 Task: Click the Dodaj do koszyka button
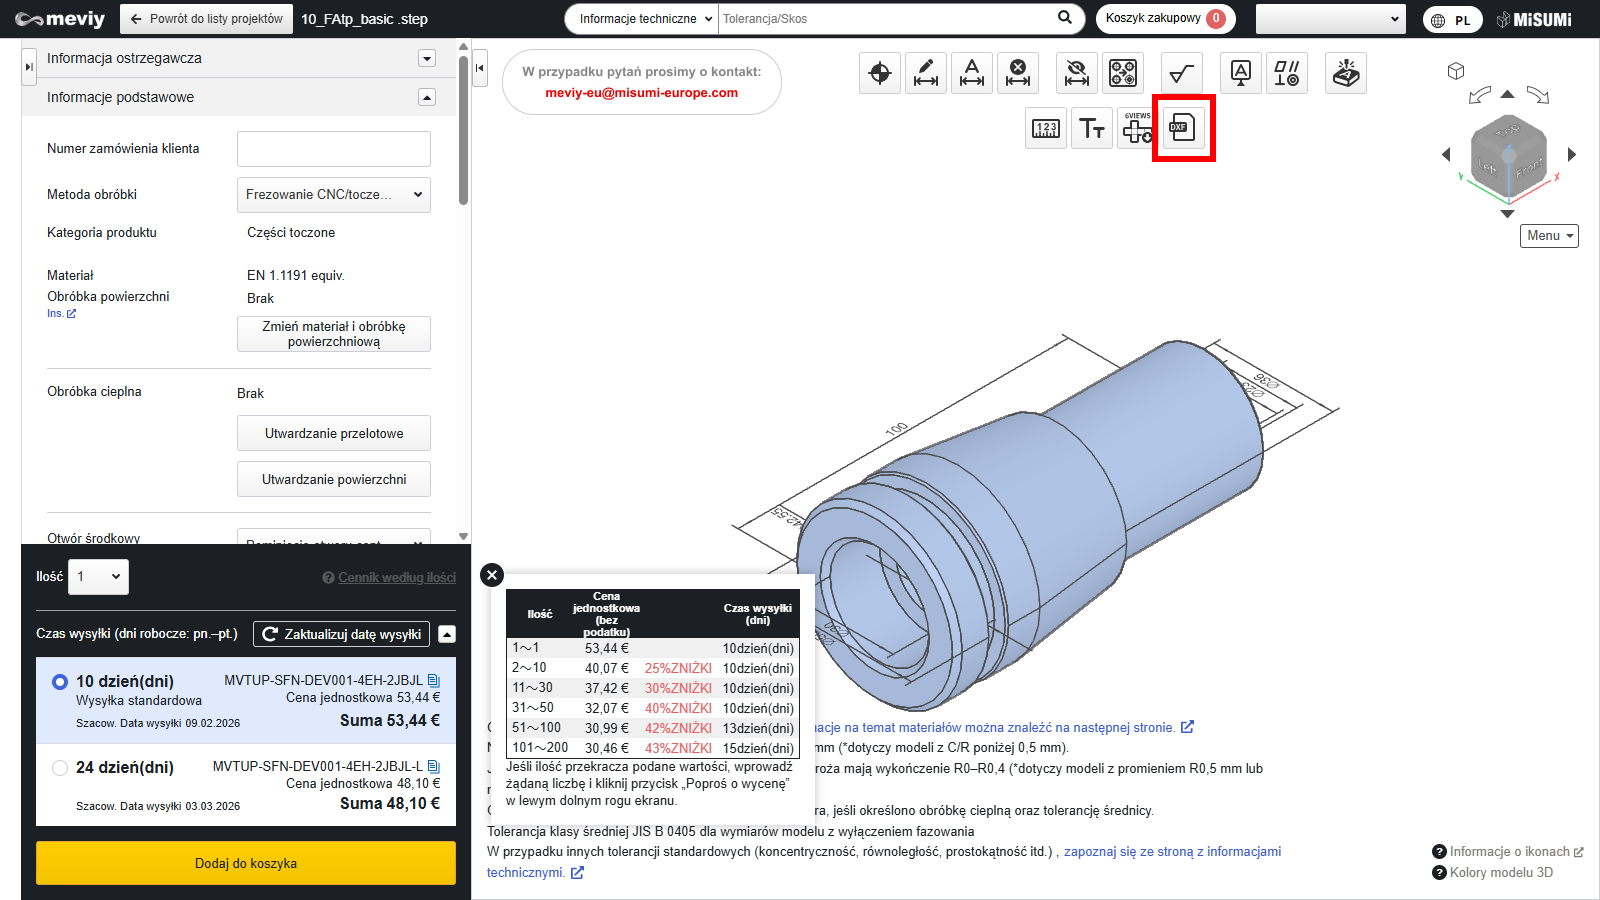point(246,863)
